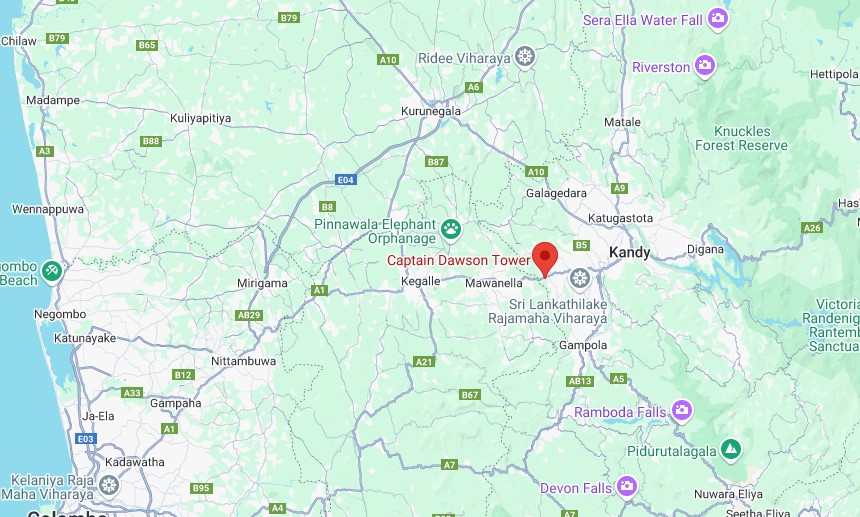The width and height of the screenshot is (860, 517).
Task: Click the Pidurutalagala mountain icon
Action: pyautogui.click(x=731, y=450)
